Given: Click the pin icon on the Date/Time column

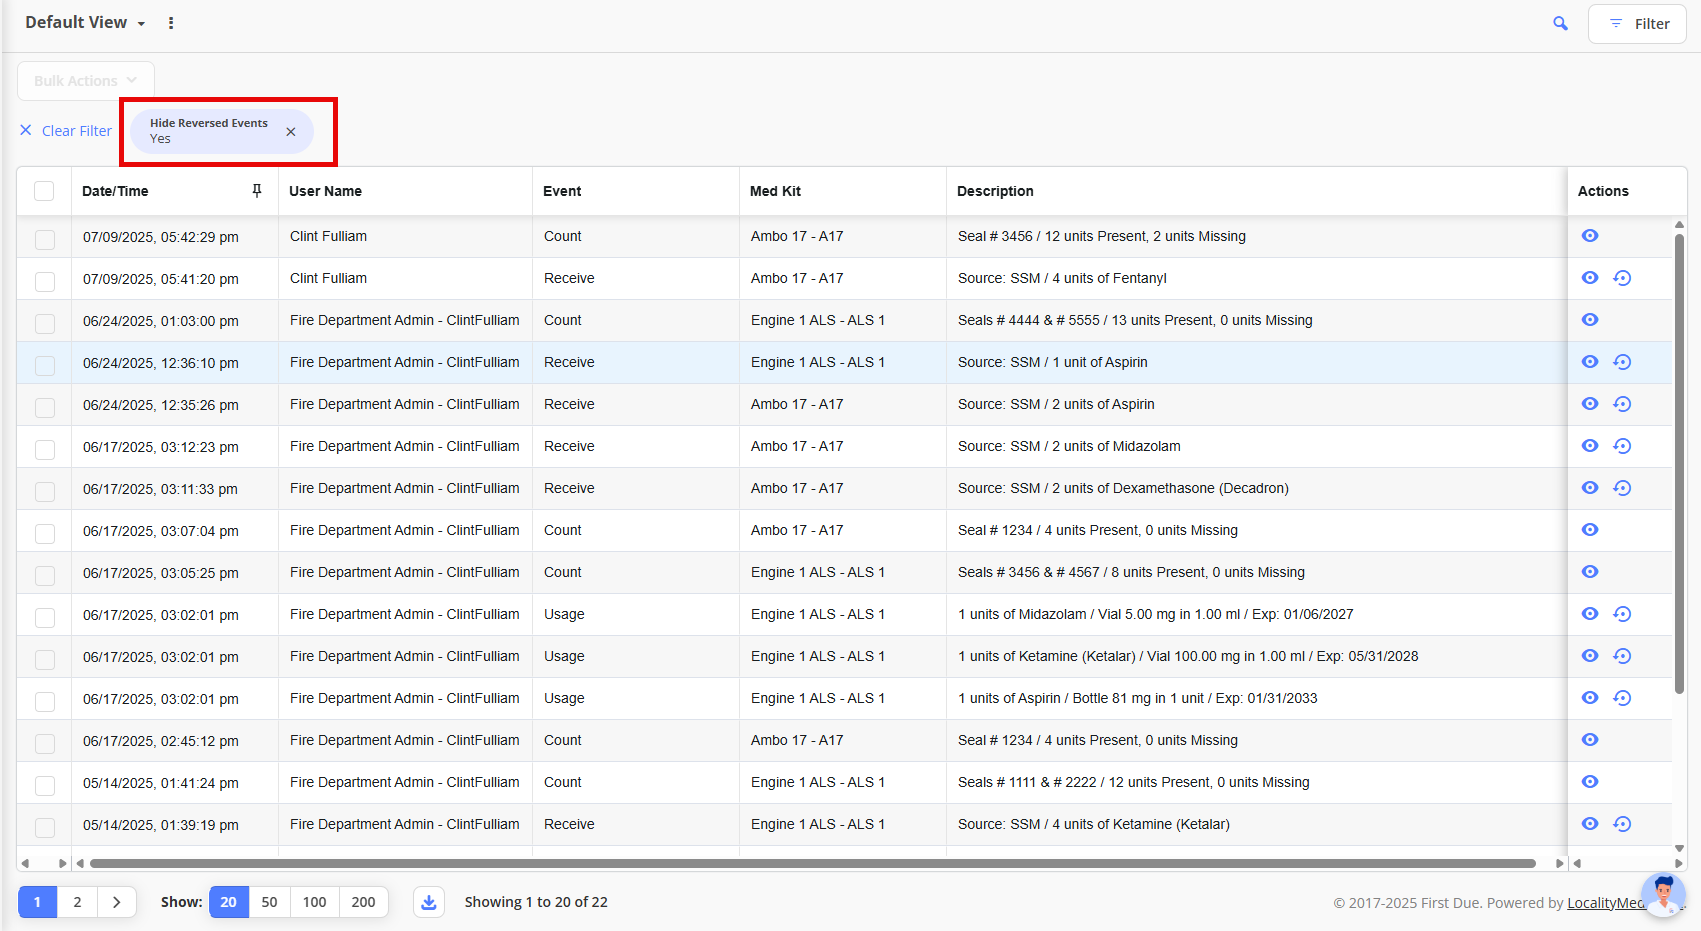Looking at the screenshot, I should point(257,191).
